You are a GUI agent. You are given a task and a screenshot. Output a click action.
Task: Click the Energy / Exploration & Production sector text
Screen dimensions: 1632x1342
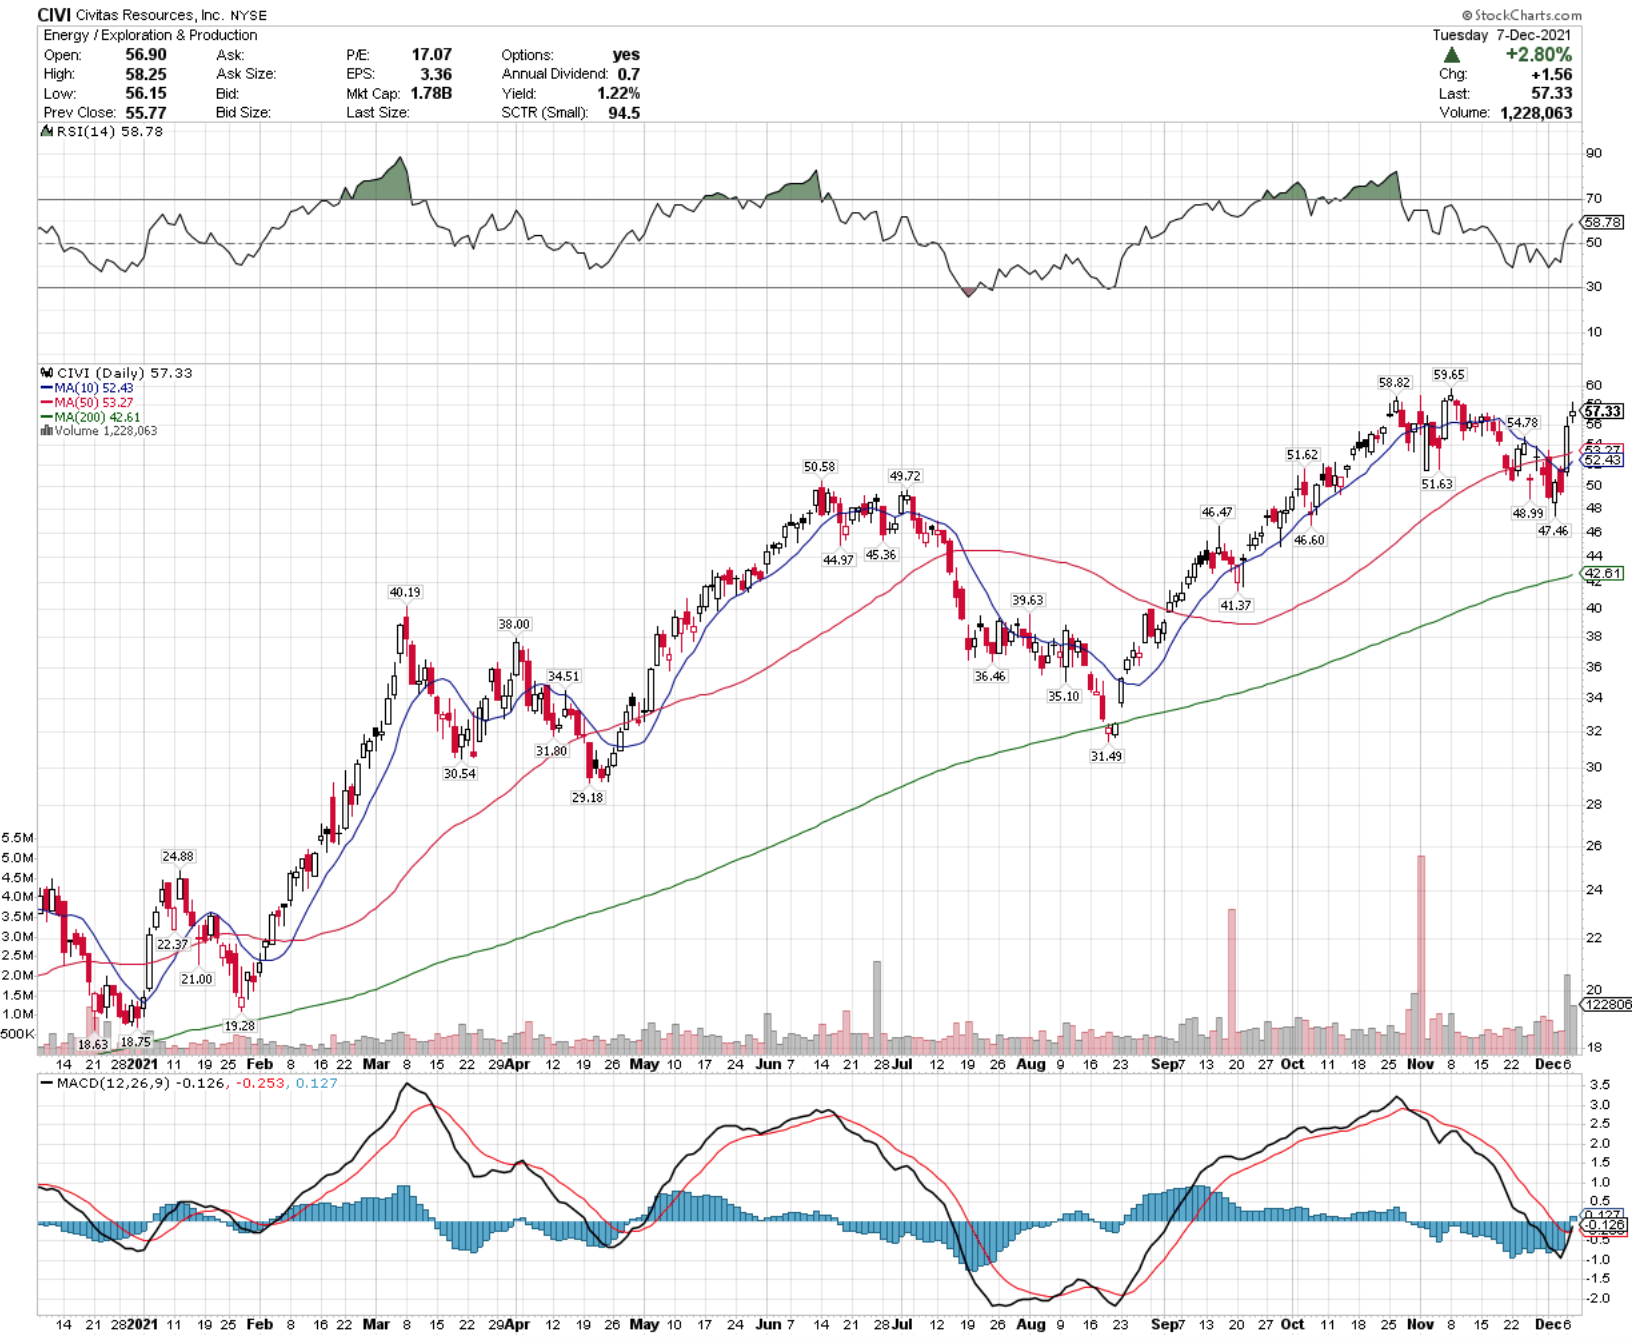point(150,35)
